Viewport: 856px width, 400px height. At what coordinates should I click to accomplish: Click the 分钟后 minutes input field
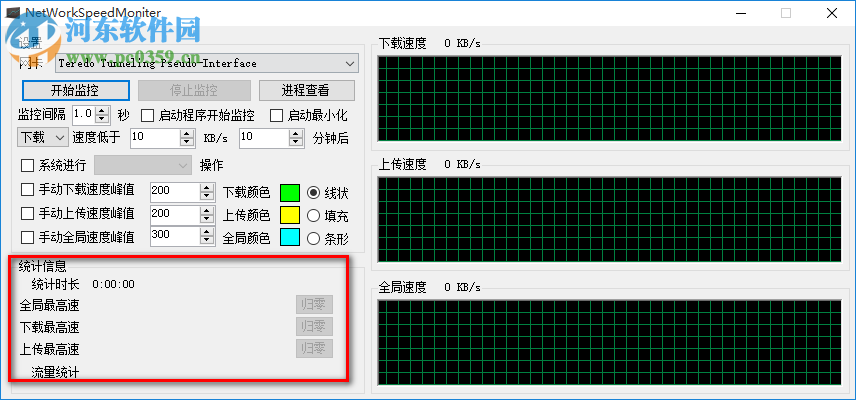(264, 138)
